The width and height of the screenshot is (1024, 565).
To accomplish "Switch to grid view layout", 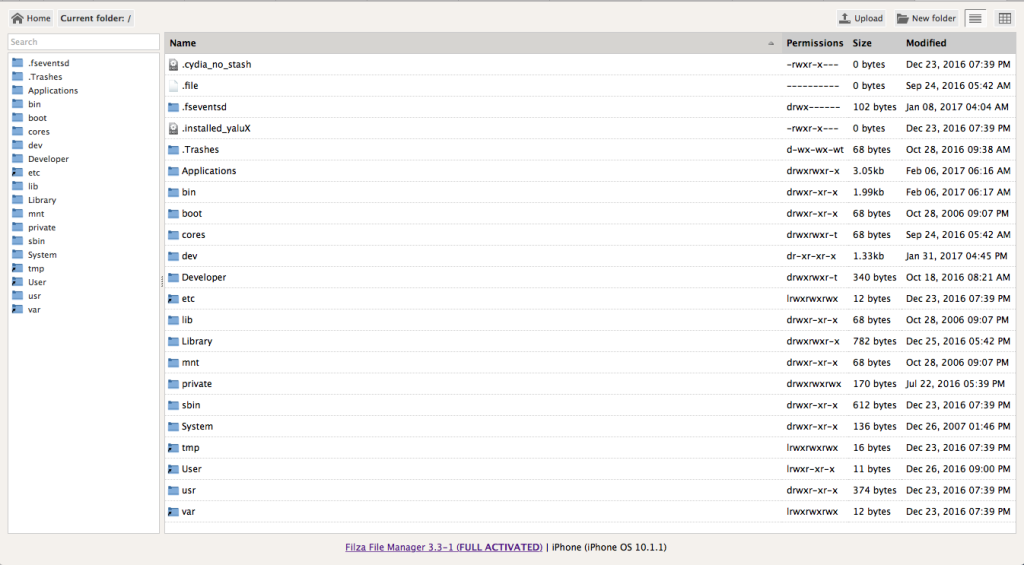I will point(1005,18).
